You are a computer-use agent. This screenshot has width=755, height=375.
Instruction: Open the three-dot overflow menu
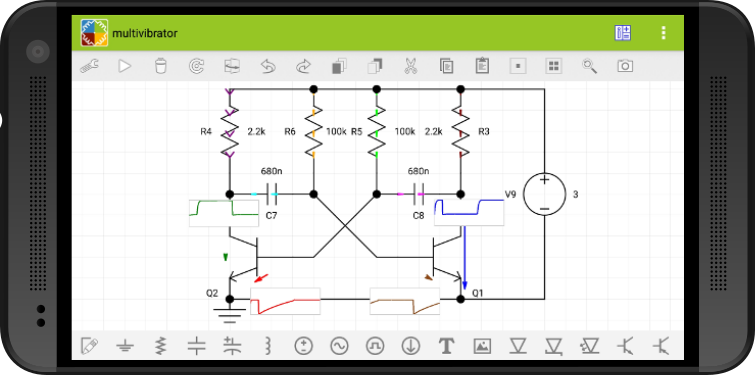tap(664, 33)
